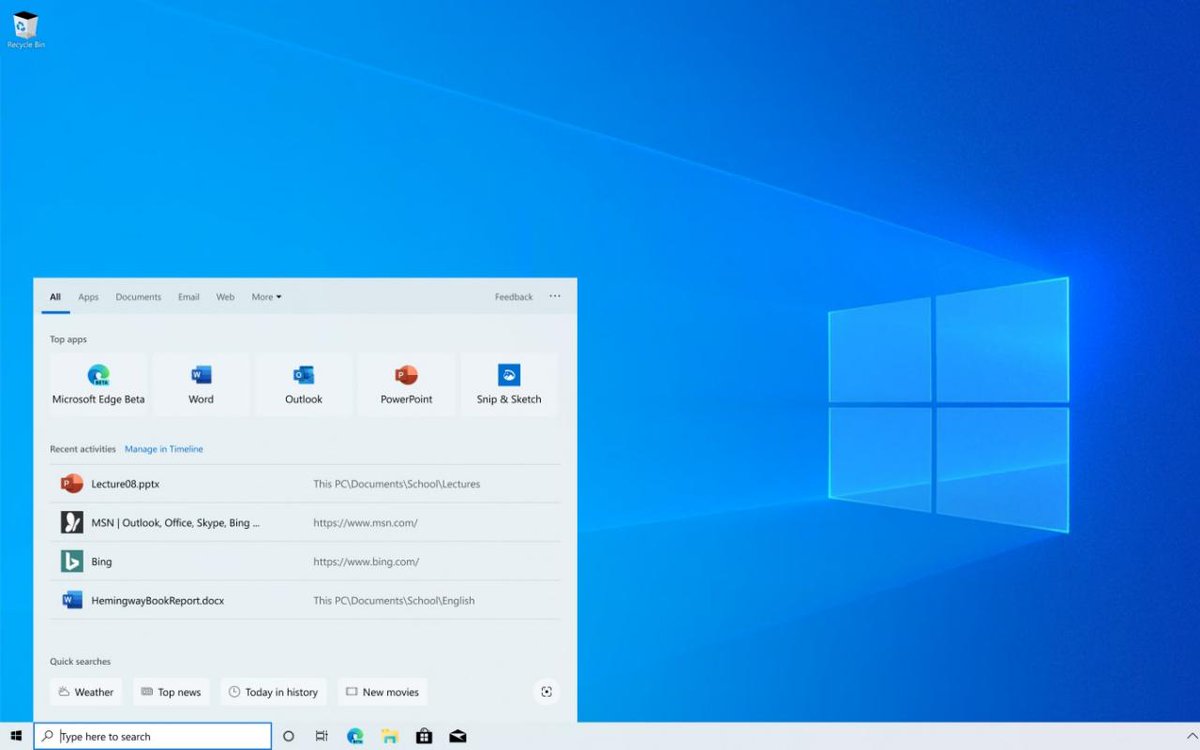1200x750 pixels.
Task: Switch to the Apps filter tab
Action: point(88,296)
